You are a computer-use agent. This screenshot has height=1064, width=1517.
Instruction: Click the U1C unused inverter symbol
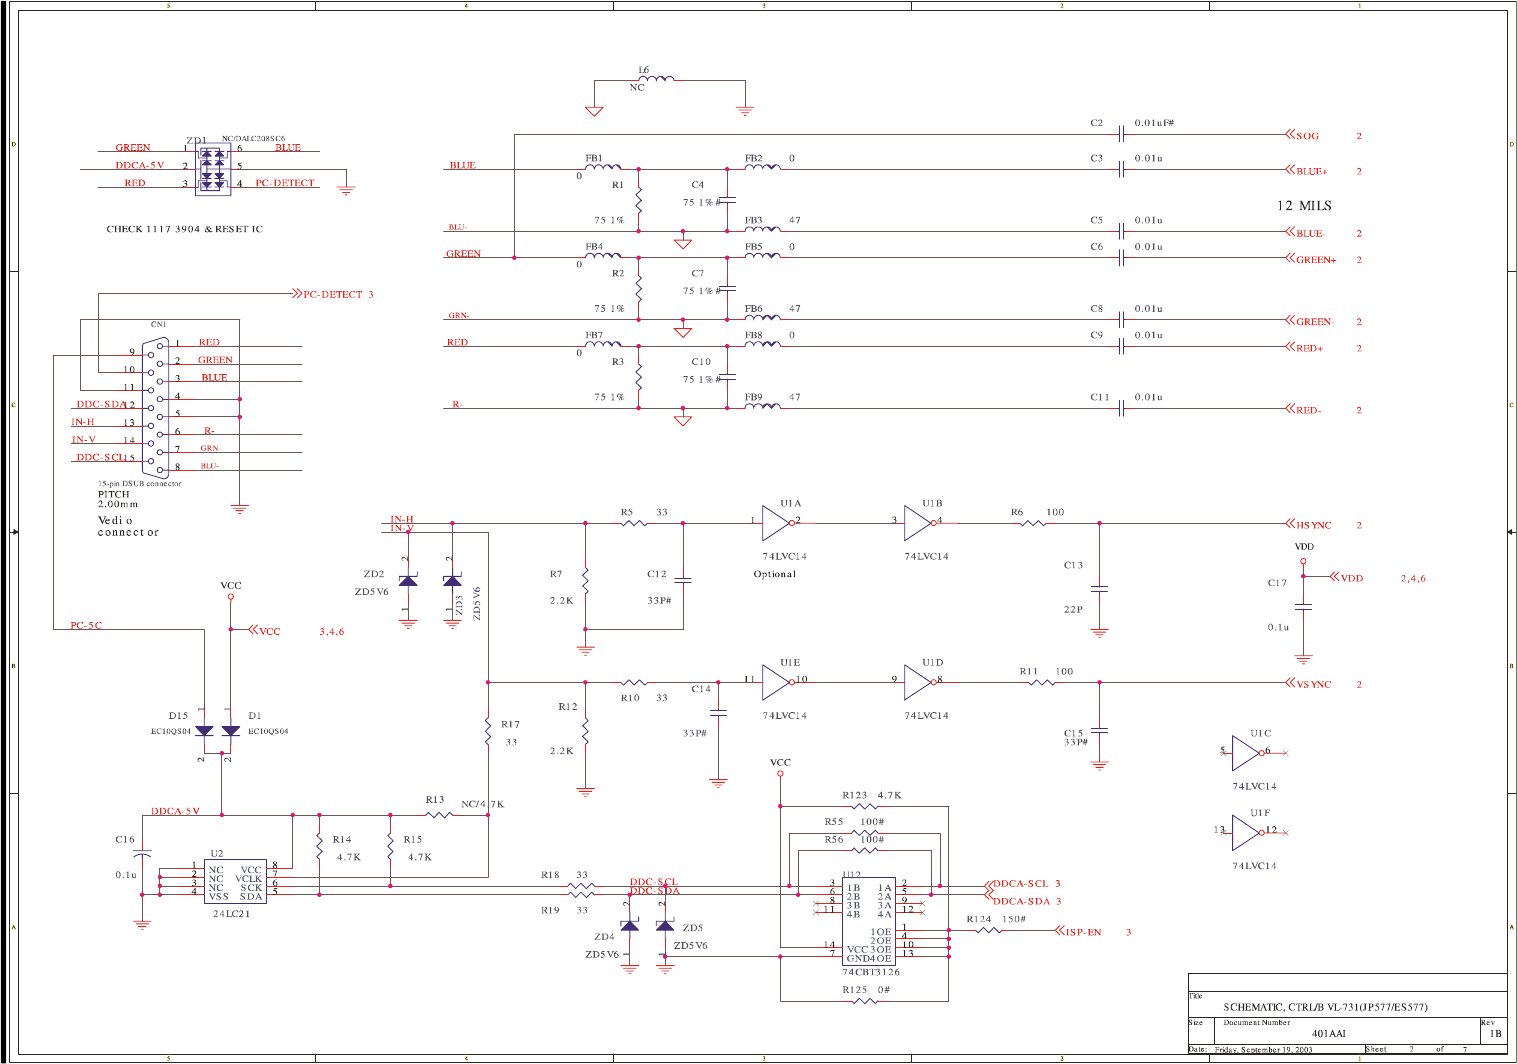click(1246, 752)
